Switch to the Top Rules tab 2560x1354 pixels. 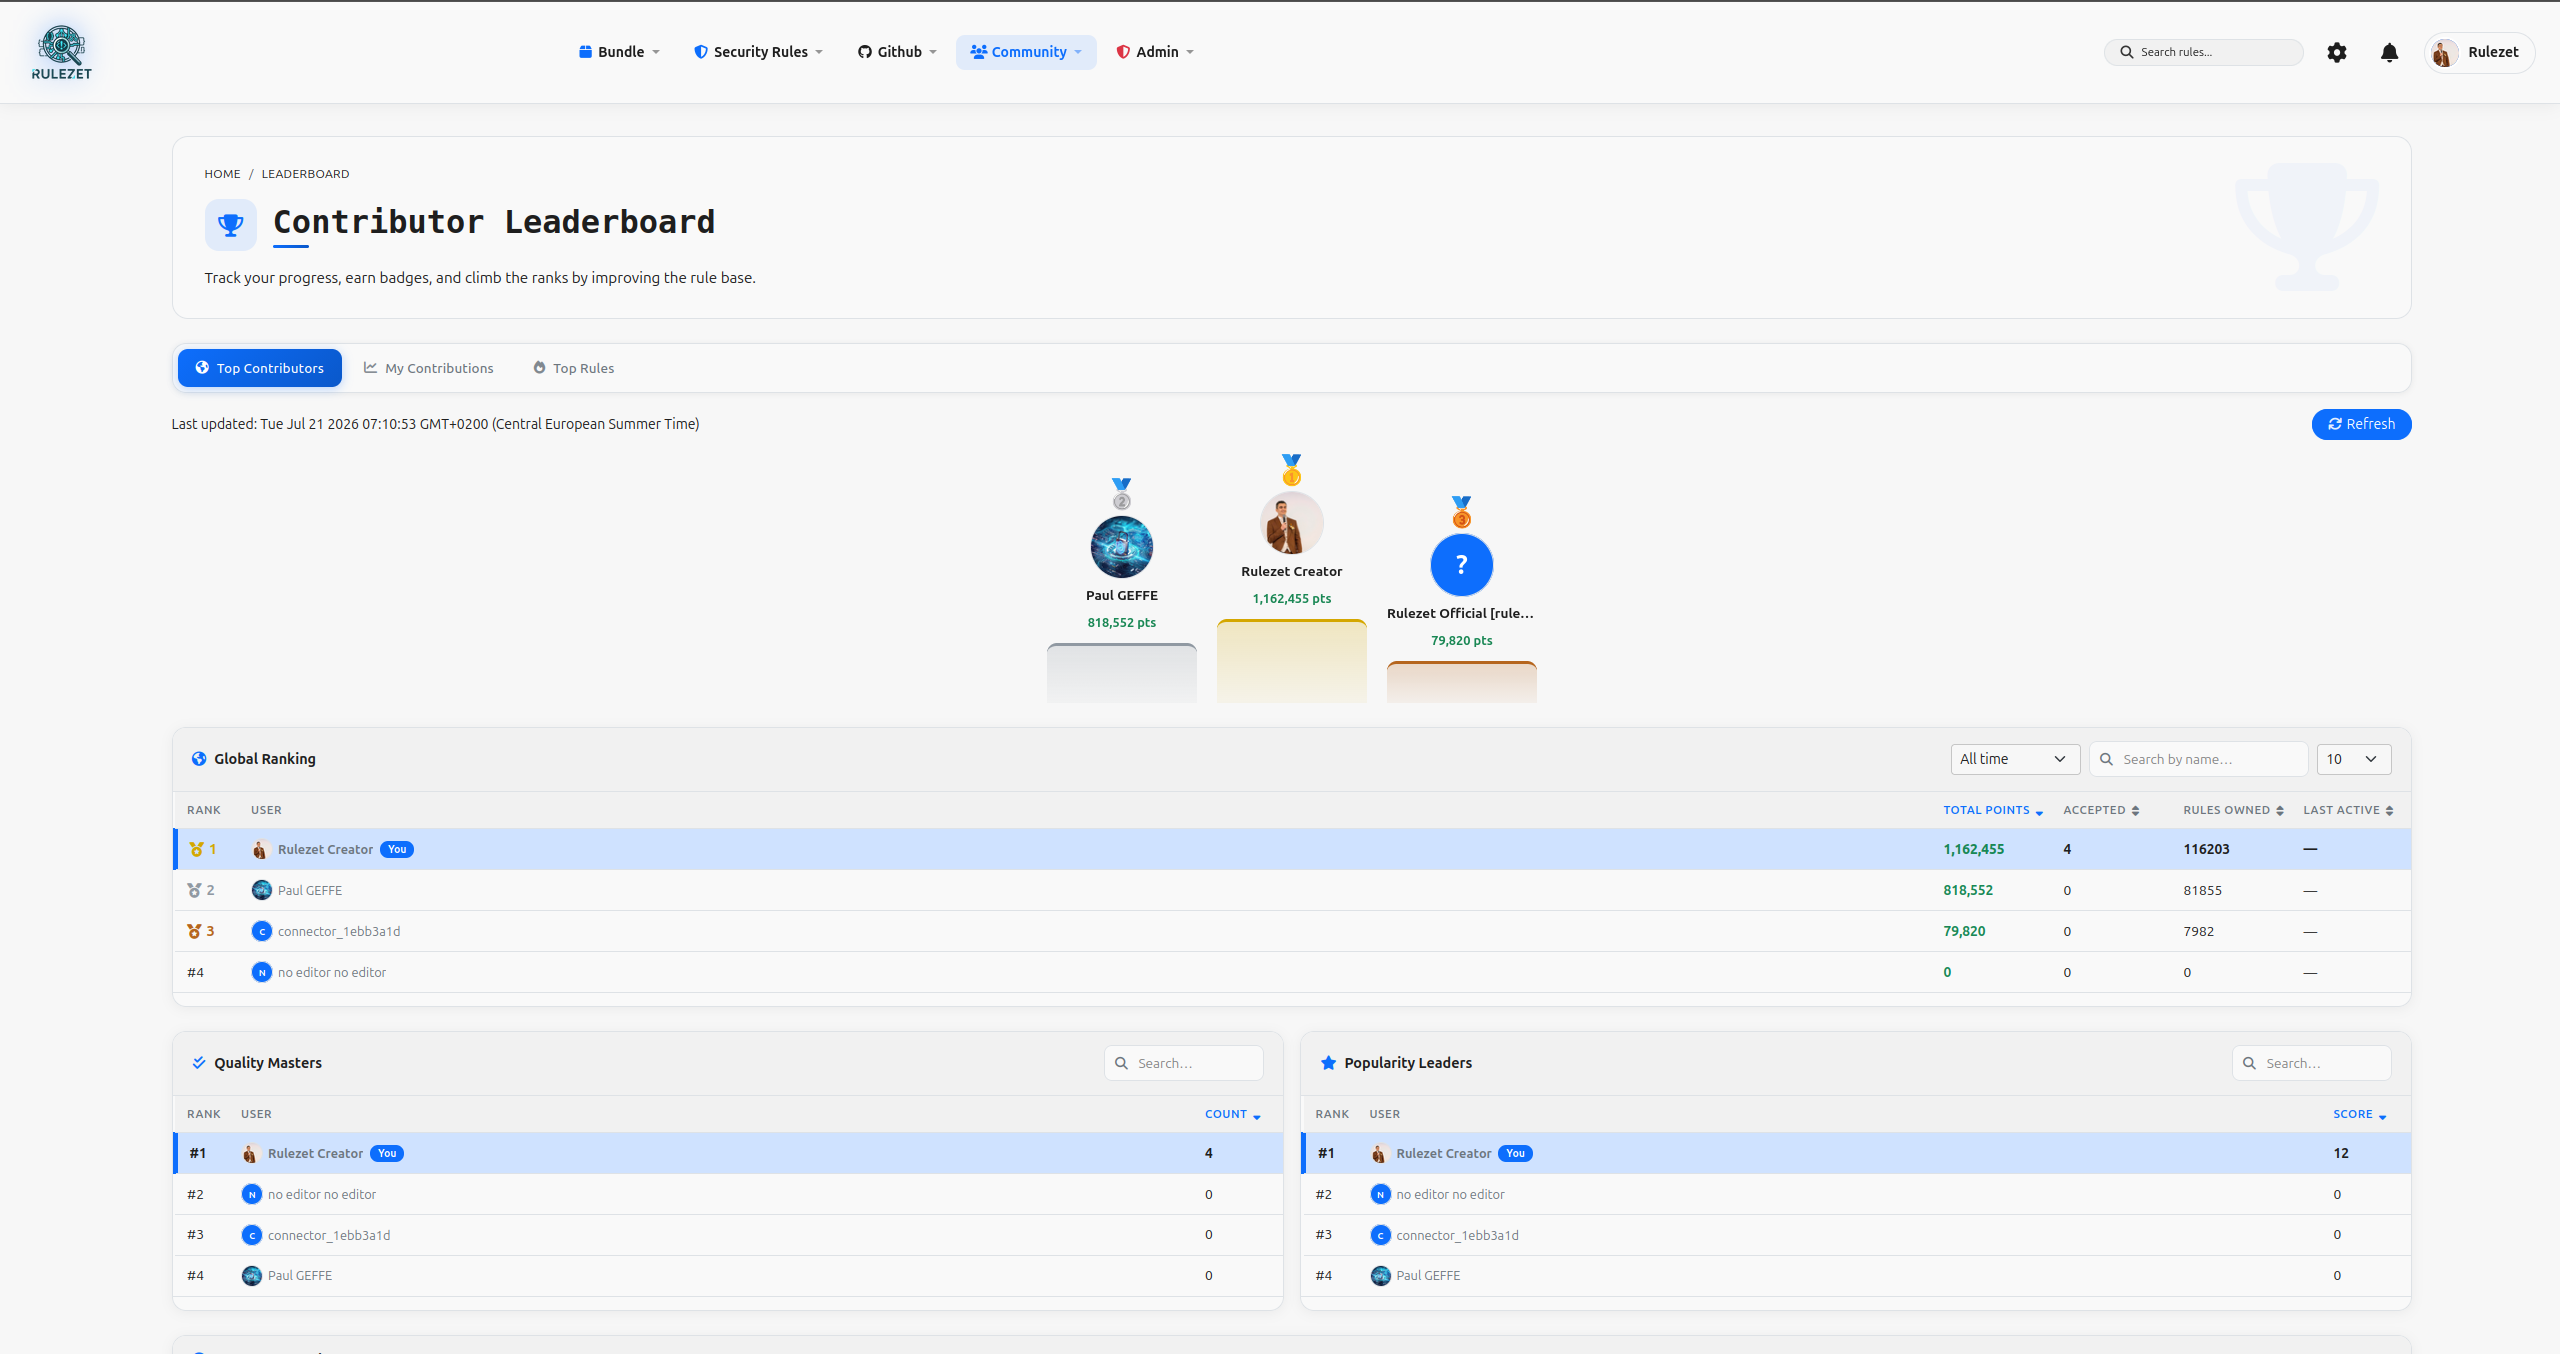574,368
